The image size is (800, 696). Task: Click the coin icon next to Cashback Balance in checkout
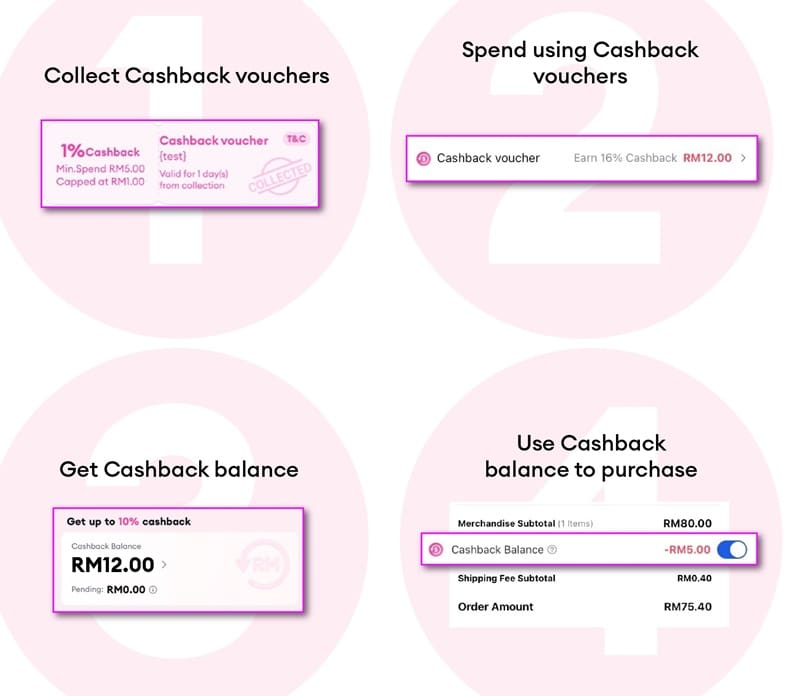click(x=434, y=550)
